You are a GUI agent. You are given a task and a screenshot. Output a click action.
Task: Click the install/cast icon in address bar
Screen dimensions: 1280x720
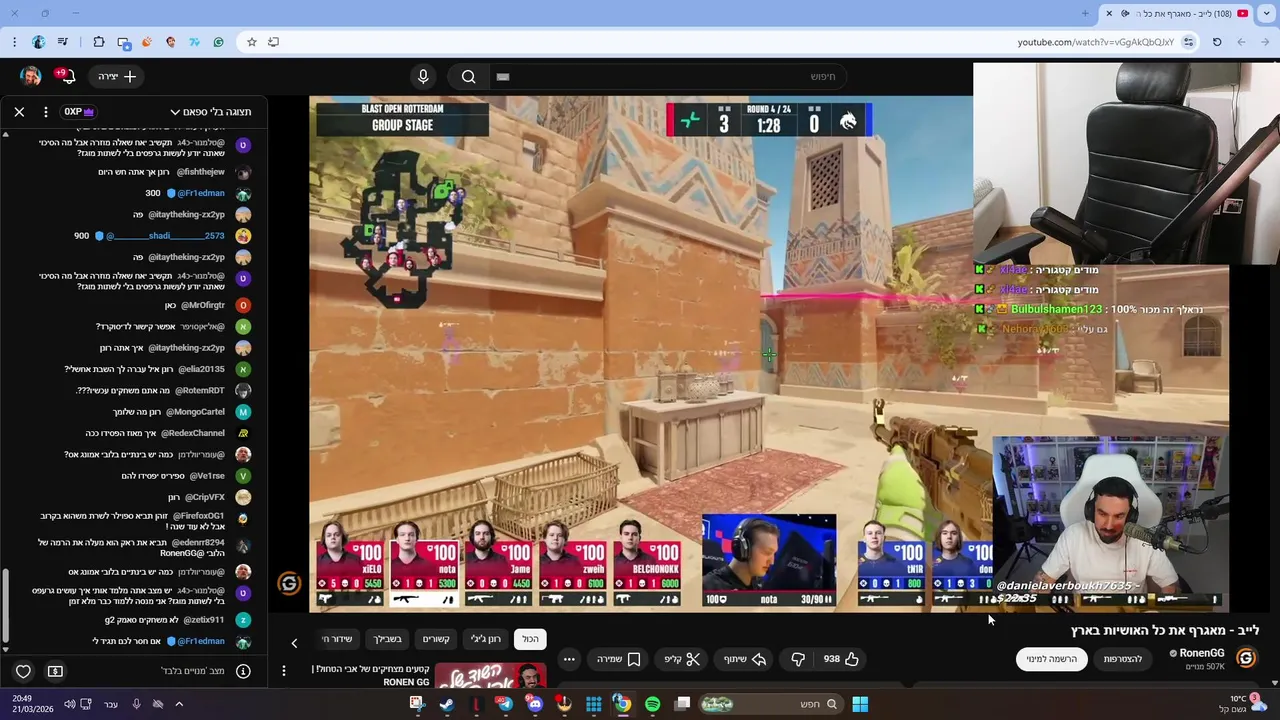point(273,42)
